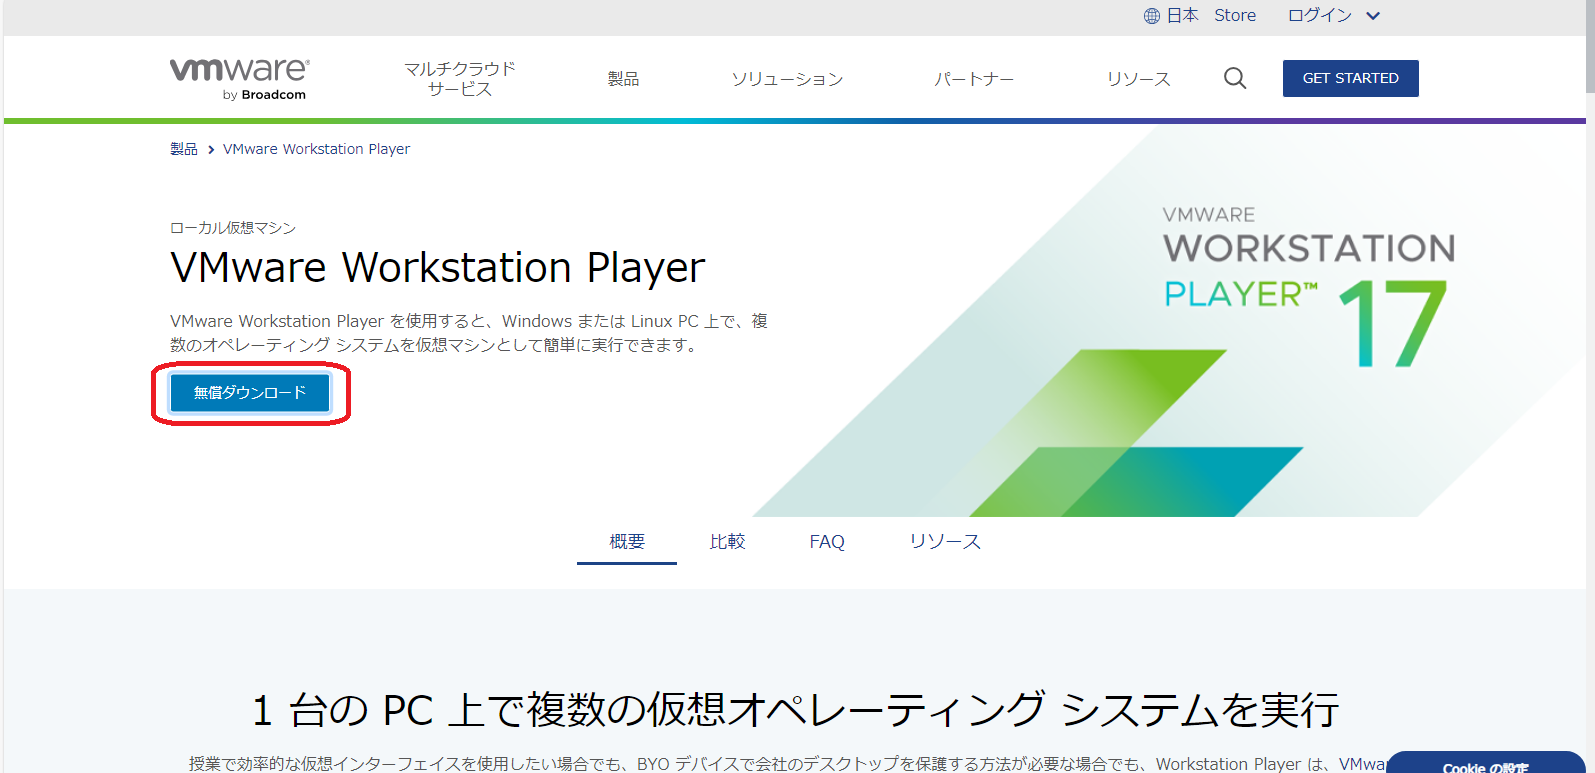
Task: Click the Cookie の設定 button
Action: pyautogui.click(x=1486, y=763)
